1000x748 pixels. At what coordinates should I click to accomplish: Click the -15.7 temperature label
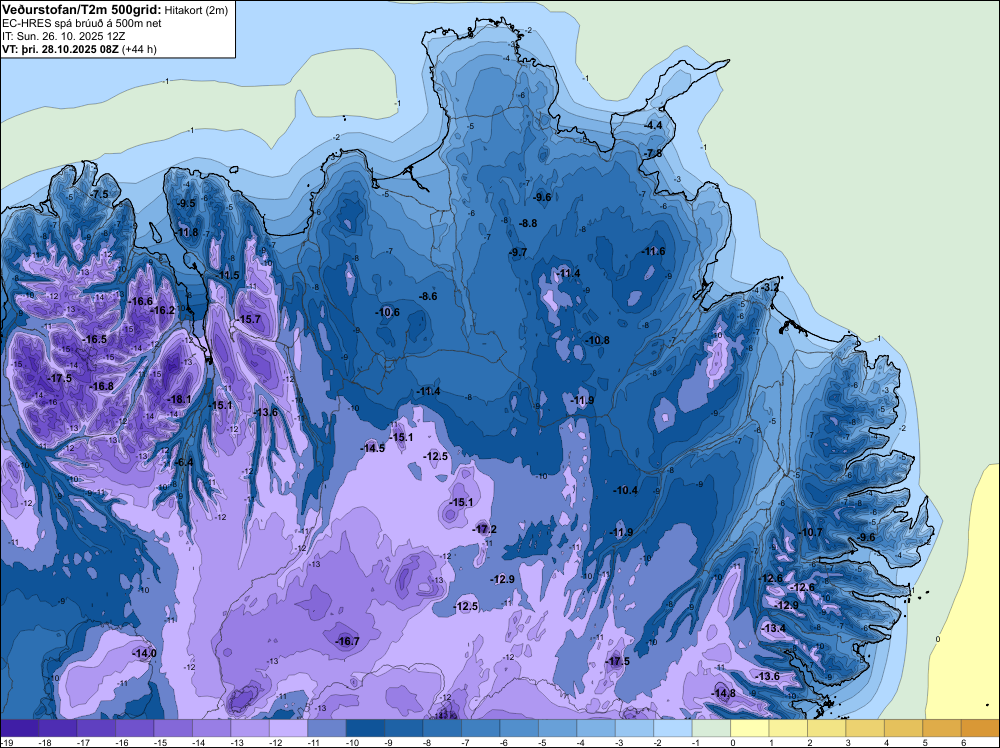tap(248, 319)
